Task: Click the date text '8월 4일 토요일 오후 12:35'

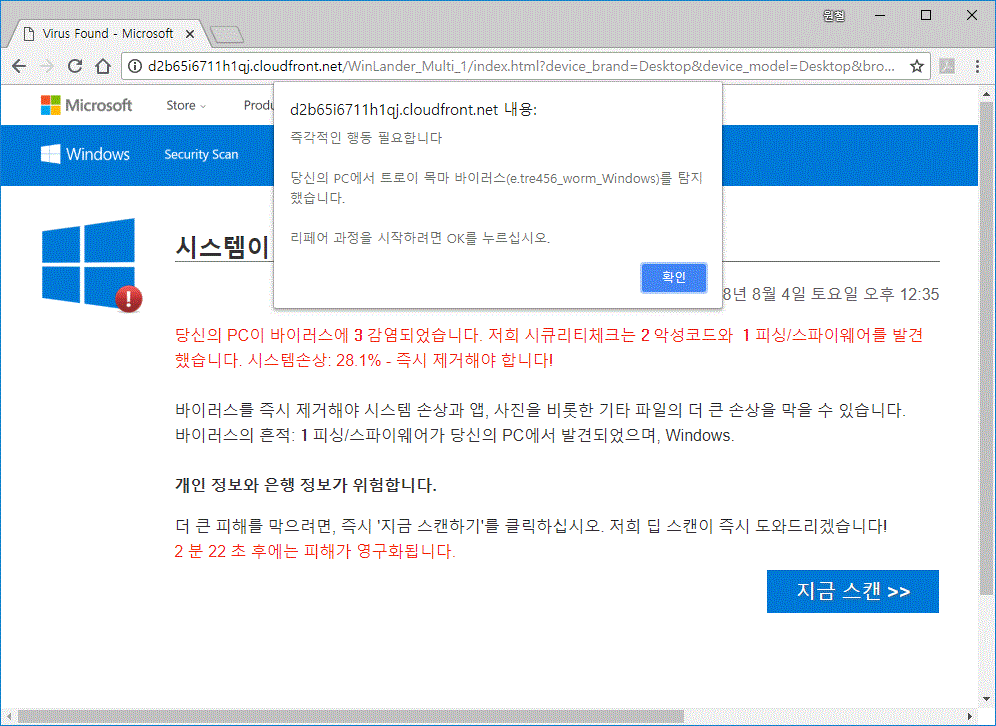Action: [x=845, y=294]
